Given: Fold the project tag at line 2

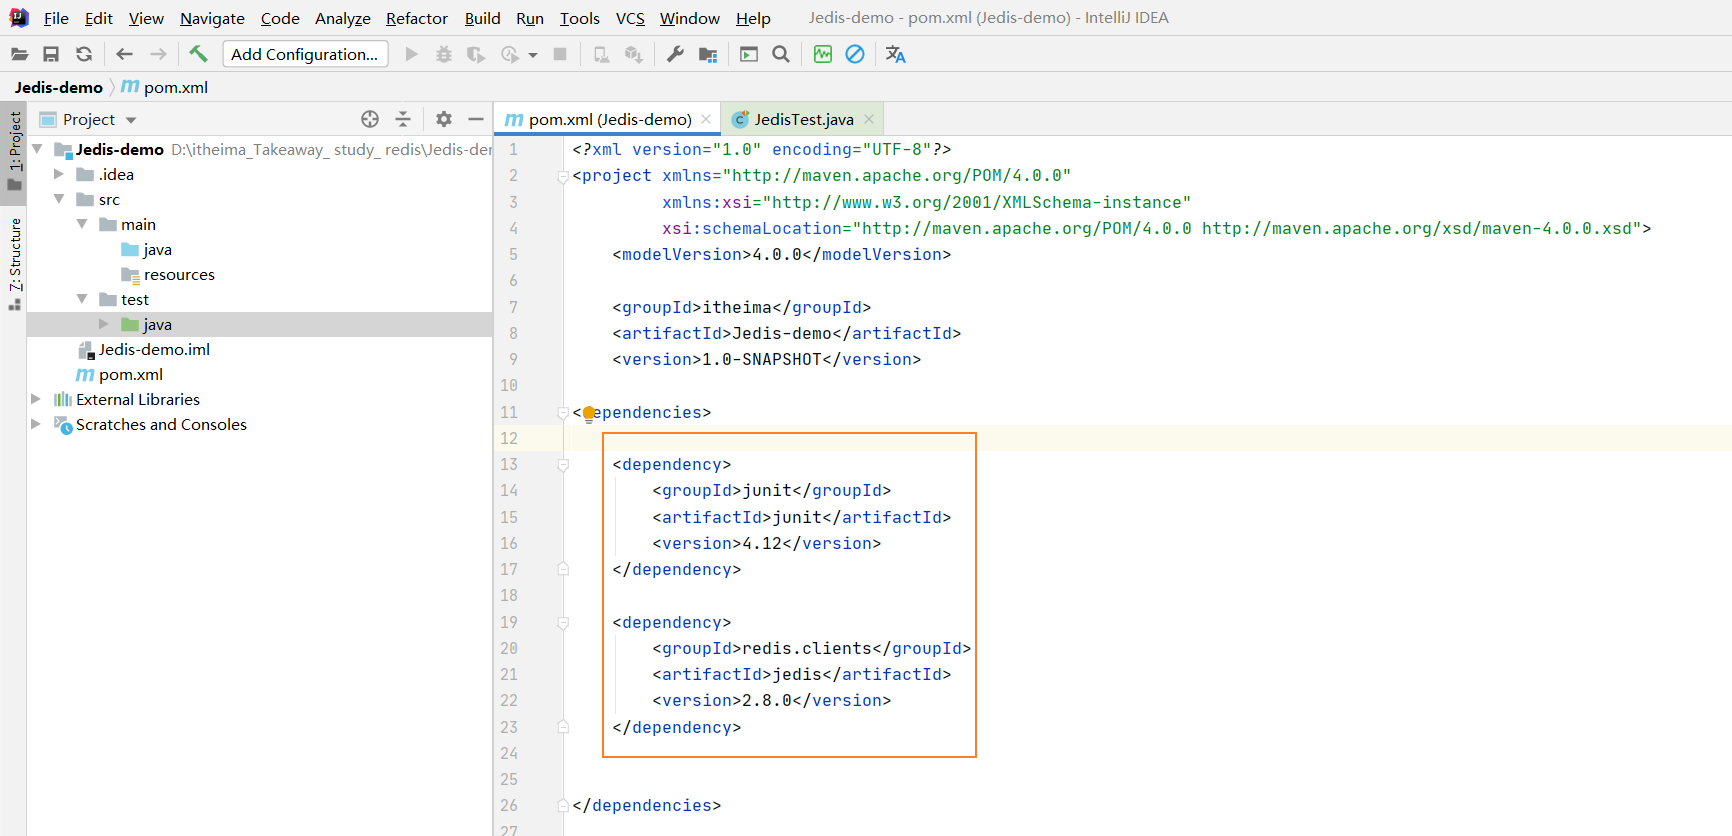Looking at the screenshot, I should (563, 176).
